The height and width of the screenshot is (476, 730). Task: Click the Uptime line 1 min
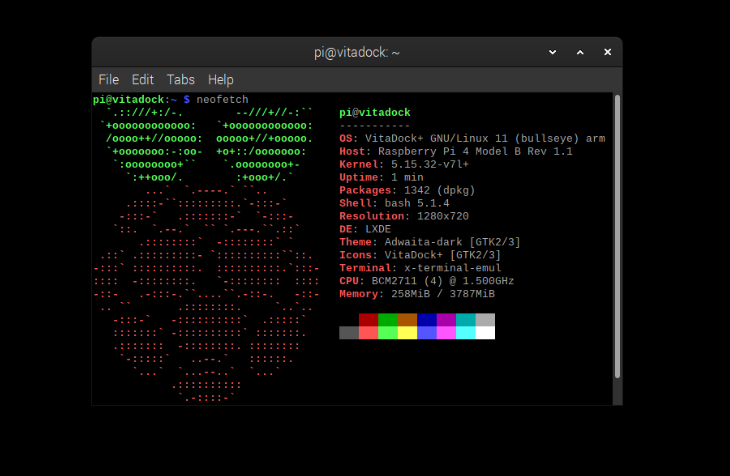click(x=381, y=177)
